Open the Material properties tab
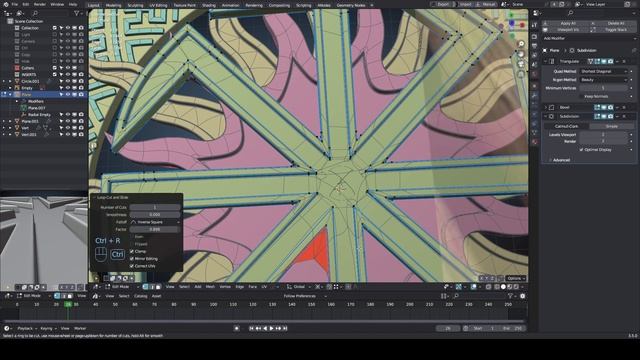 [535, 142]
